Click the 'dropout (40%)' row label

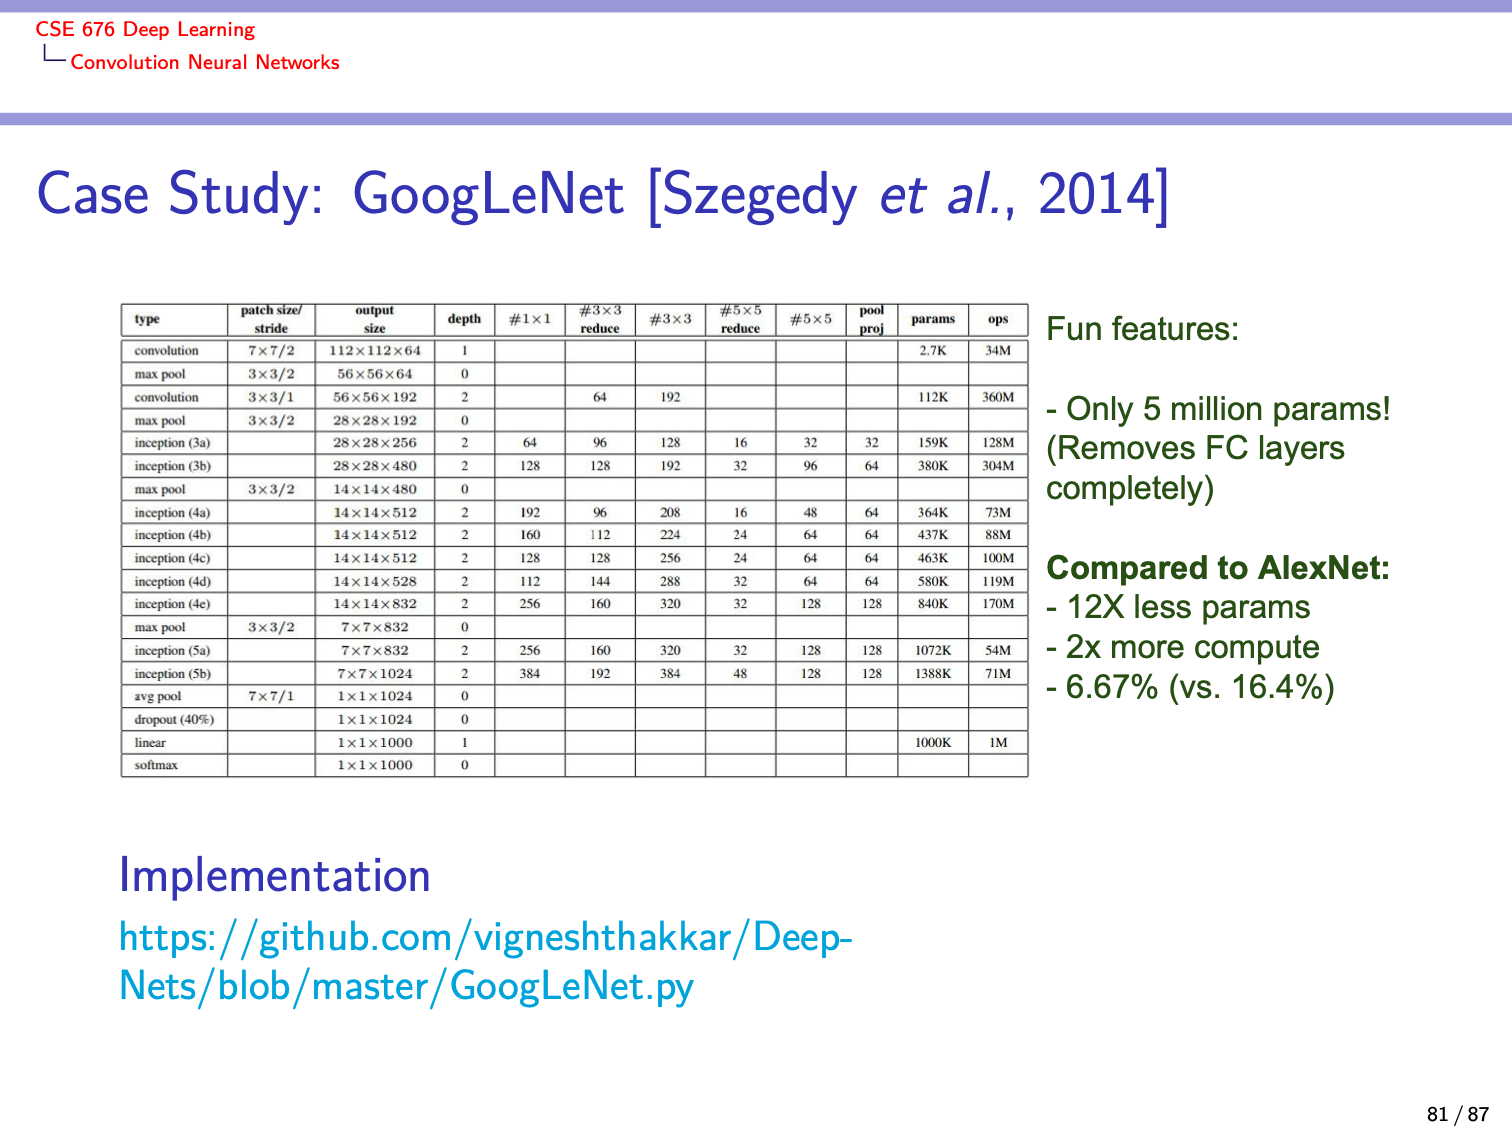[x=174, y=719]
